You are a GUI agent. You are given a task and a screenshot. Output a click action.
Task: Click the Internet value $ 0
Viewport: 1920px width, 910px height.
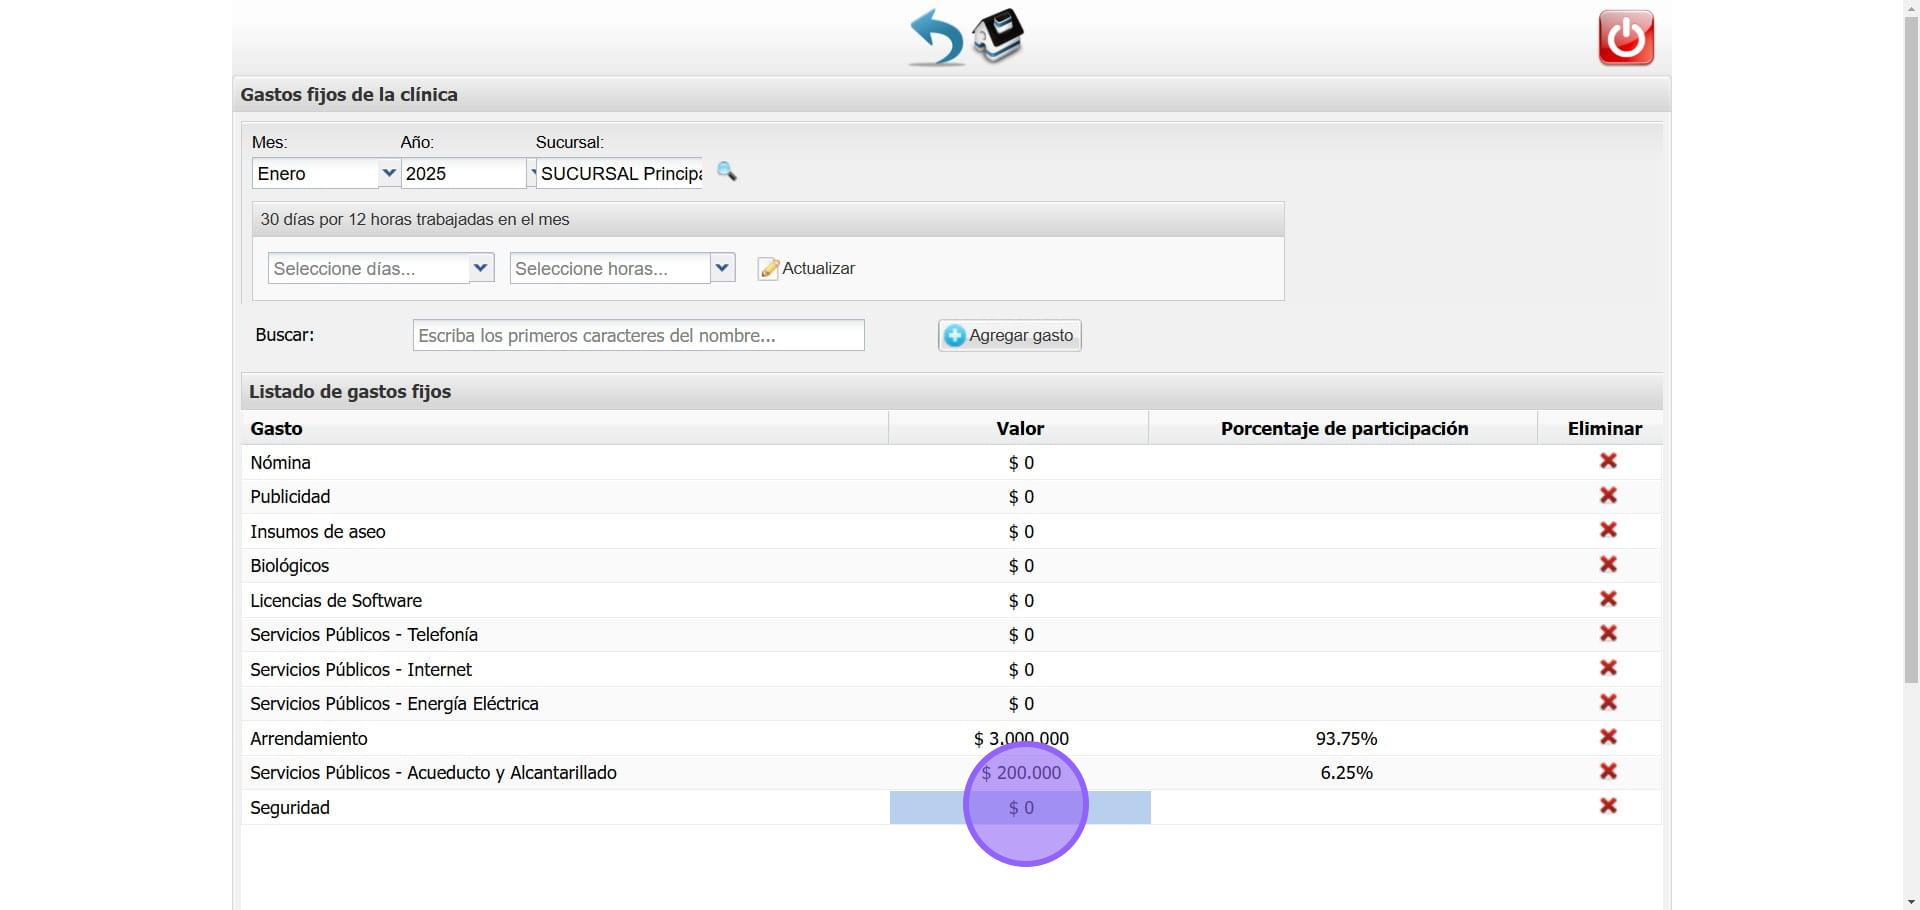(1021, 669)
